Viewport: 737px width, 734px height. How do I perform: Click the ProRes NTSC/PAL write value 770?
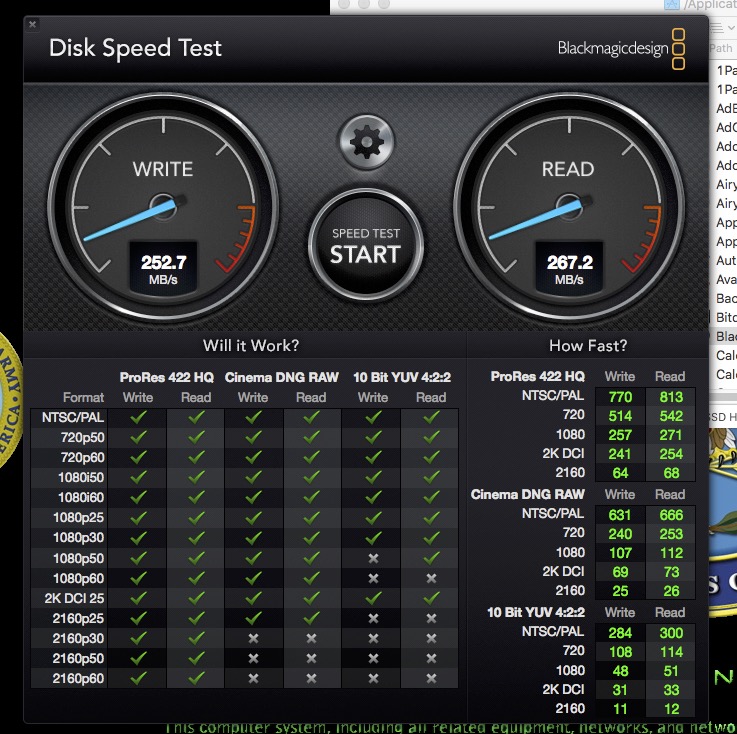click(620, 397)
